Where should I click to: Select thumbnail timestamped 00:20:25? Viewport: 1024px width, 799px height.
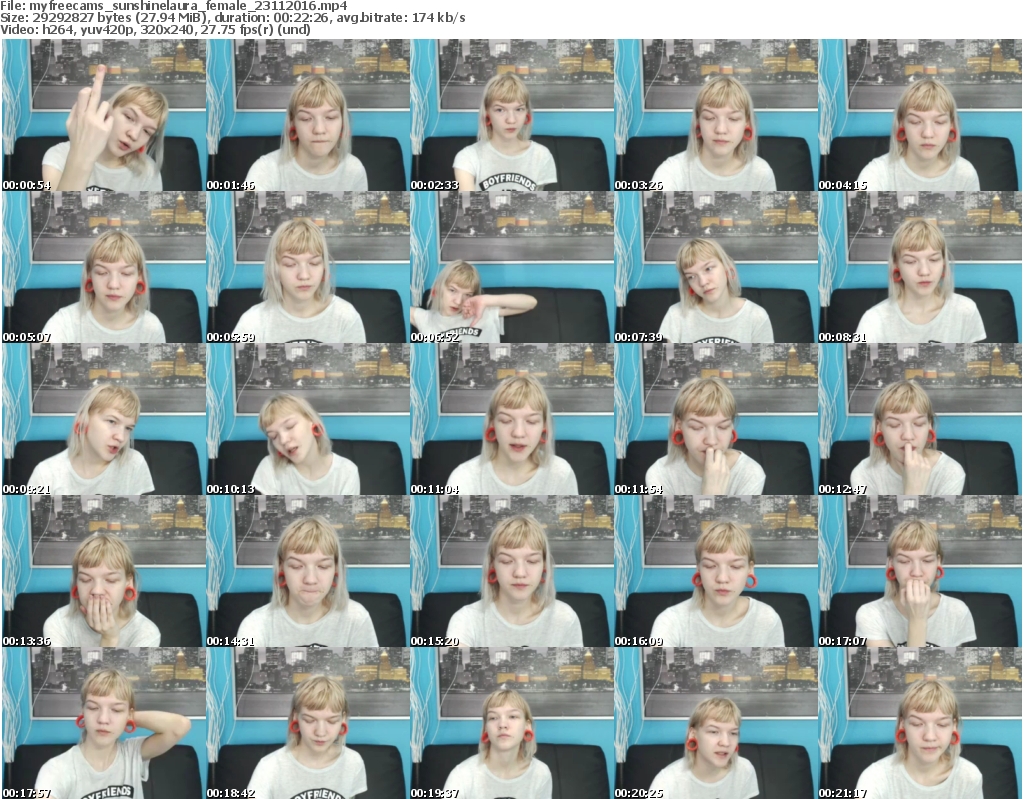tap(716, 723)
